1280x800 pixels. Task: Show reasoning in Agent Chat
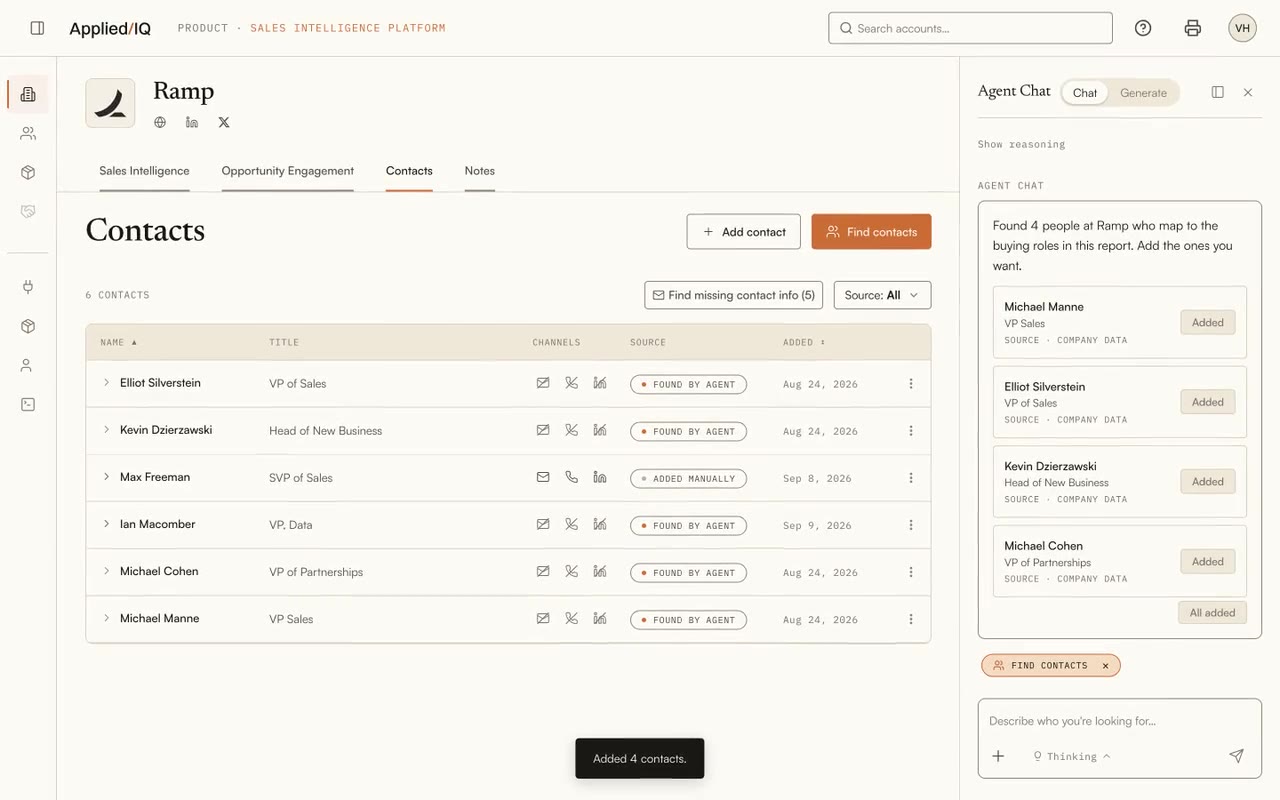click(x=1021, y=144)
